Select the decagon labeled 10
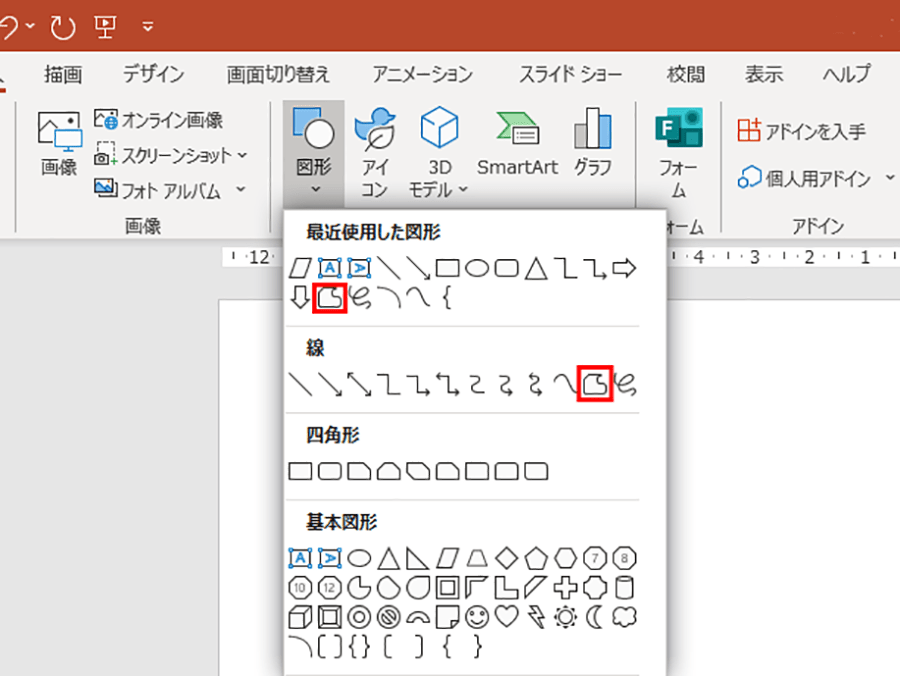Image resolution: width=900 pixels, height=676 pixels. tap(300, 588)
